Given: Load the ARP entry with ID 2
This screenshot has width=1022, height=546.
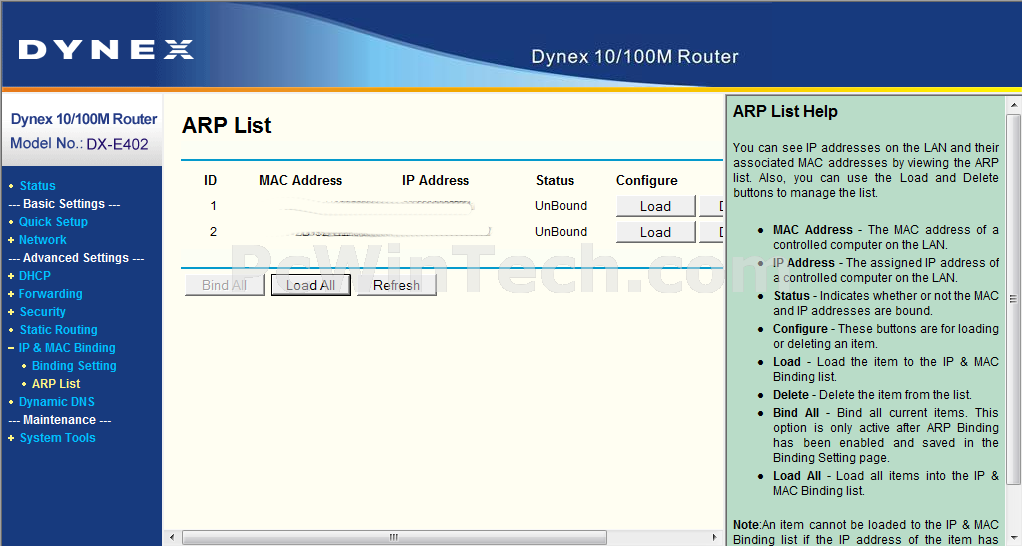Looking at the screenshot, I should pos(656,233).
